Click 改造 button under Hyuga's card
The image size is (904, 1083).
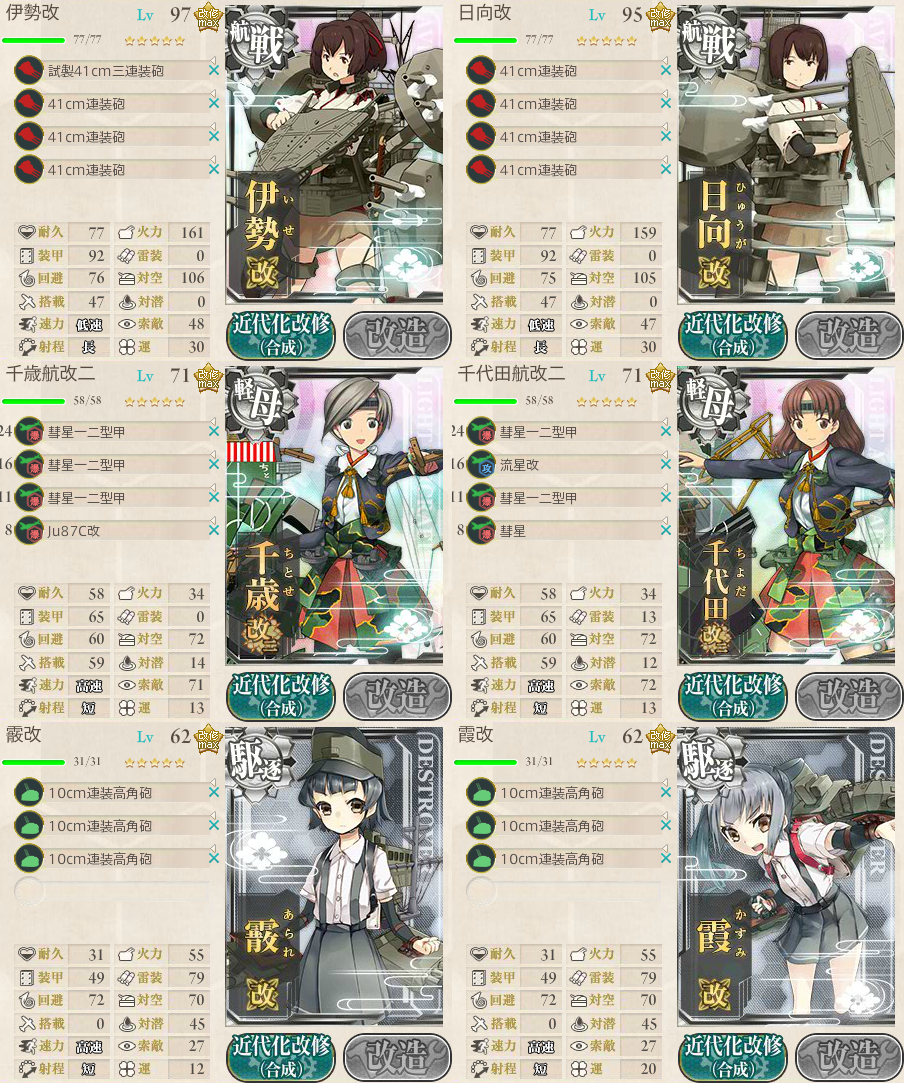click(849, 335)
